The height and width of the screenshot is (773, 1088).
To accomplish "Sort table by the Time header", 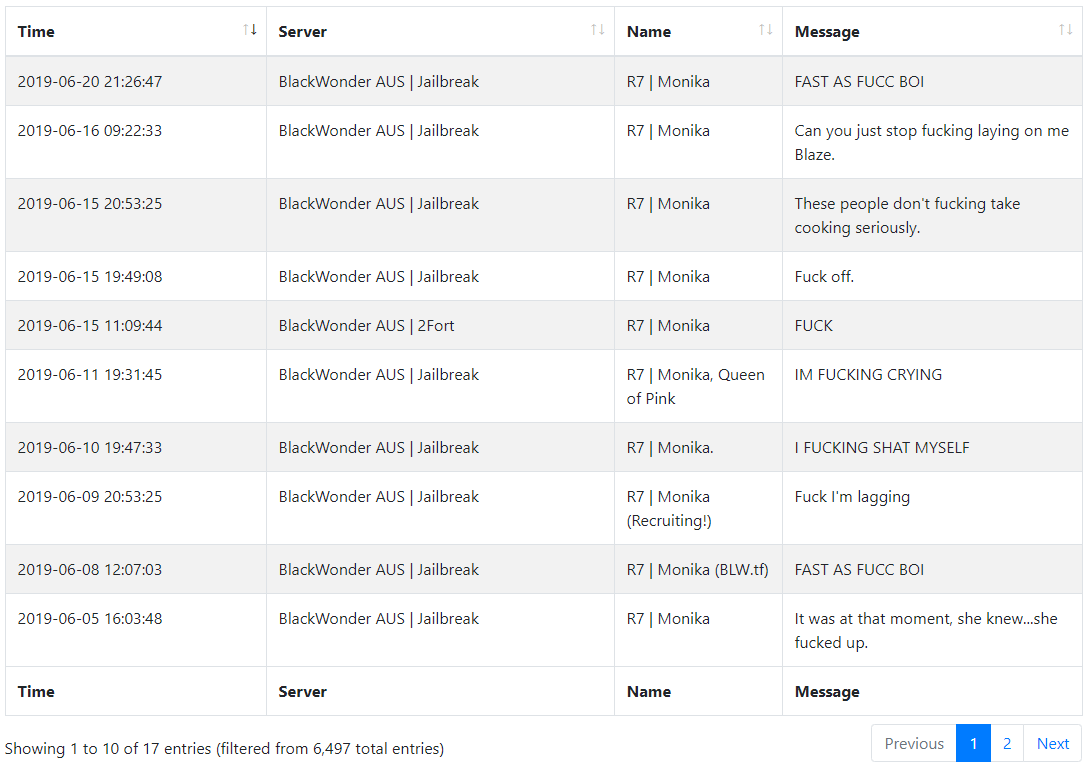I will tap(136, 32).
